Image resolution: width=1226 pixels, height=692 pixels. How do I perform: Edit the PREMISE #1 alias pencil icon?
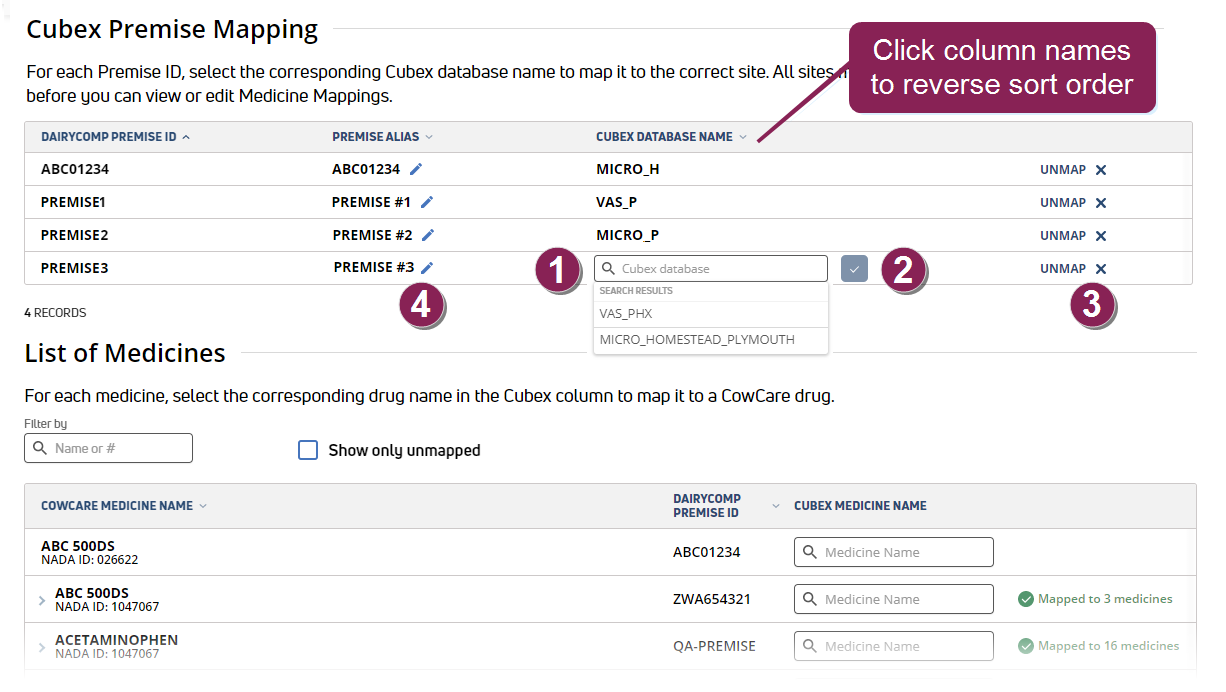click(427, 202)
